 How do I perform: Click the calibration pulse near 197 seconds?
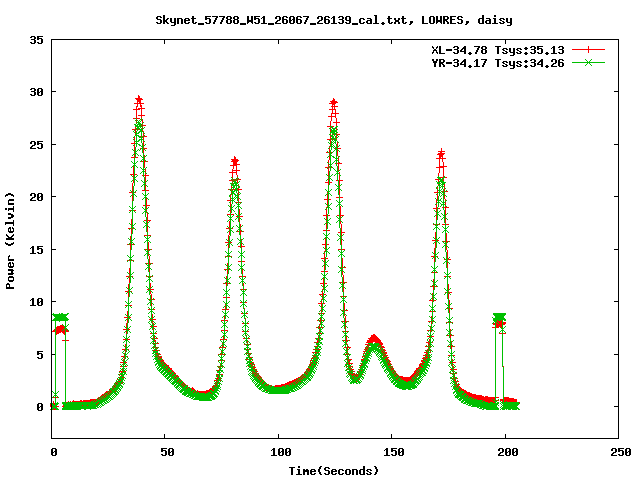pyautogui.click(x=499, y=320)
